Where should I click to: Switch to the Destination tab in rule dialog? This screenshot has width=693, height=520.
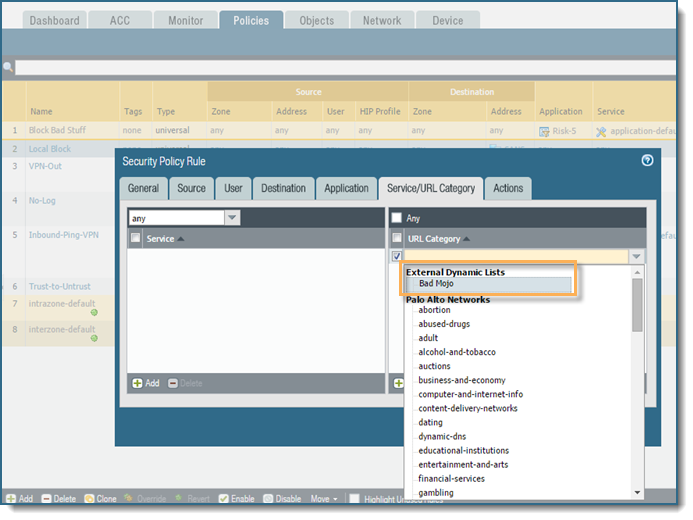pyautogui.click(x=283, y=189)
